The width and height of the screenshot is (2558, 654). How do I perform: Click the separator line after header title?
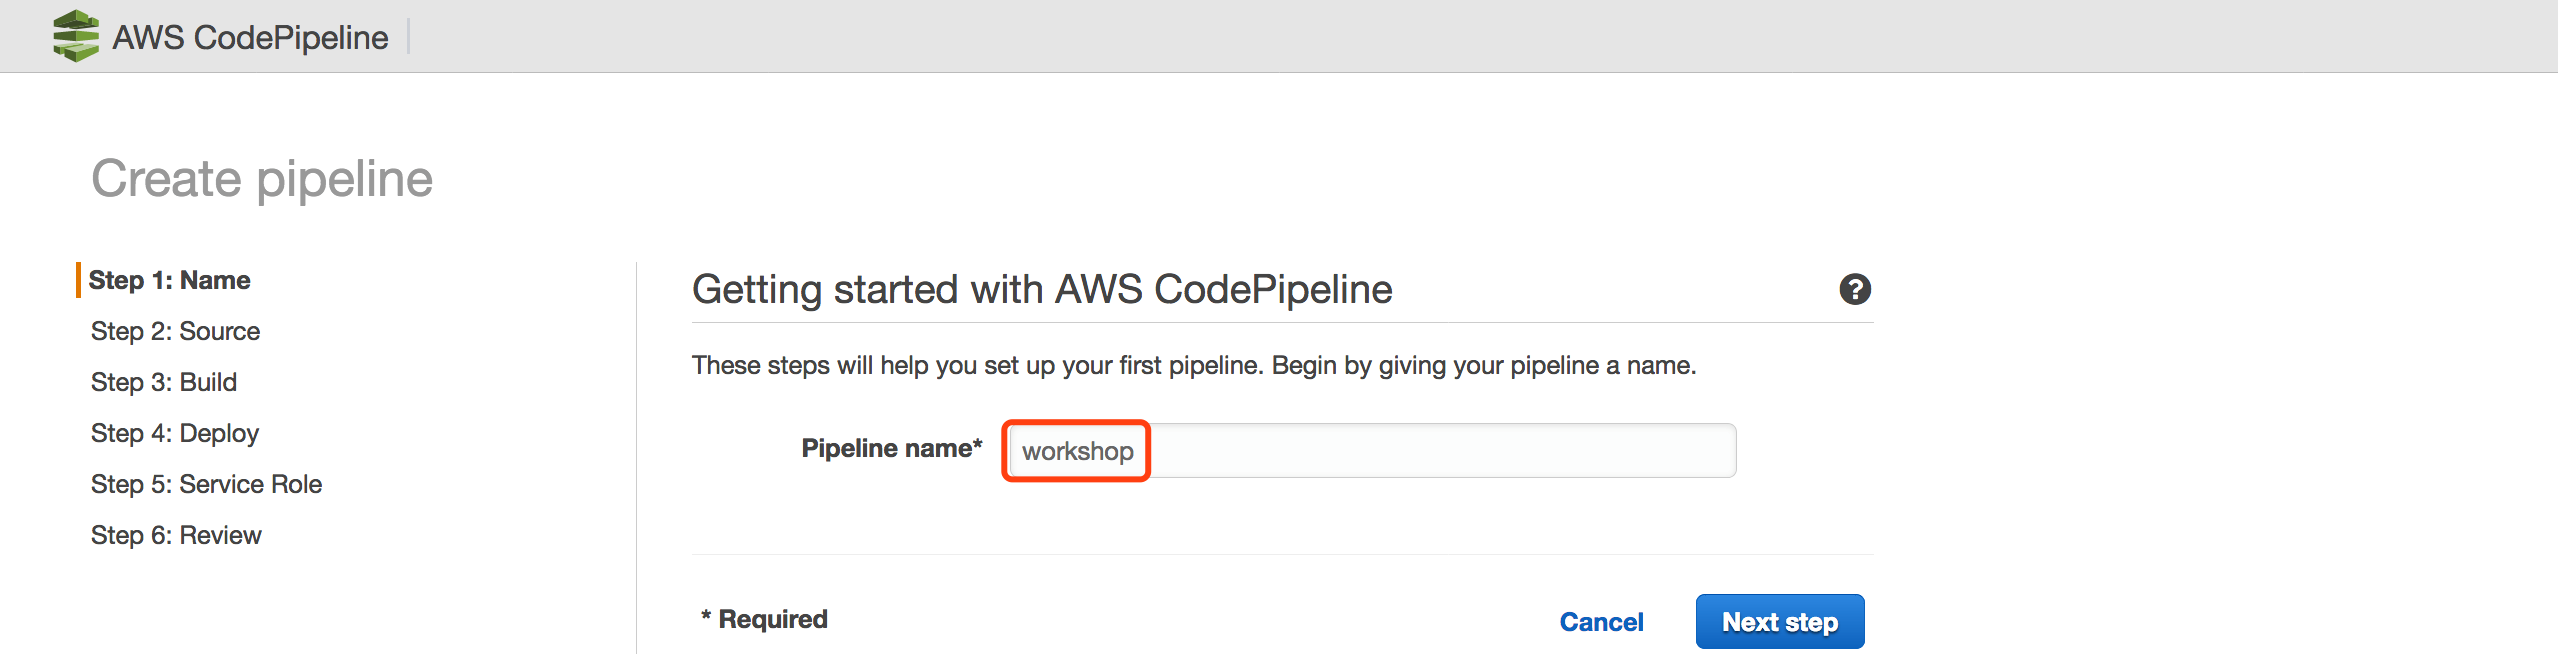point(409,37)
